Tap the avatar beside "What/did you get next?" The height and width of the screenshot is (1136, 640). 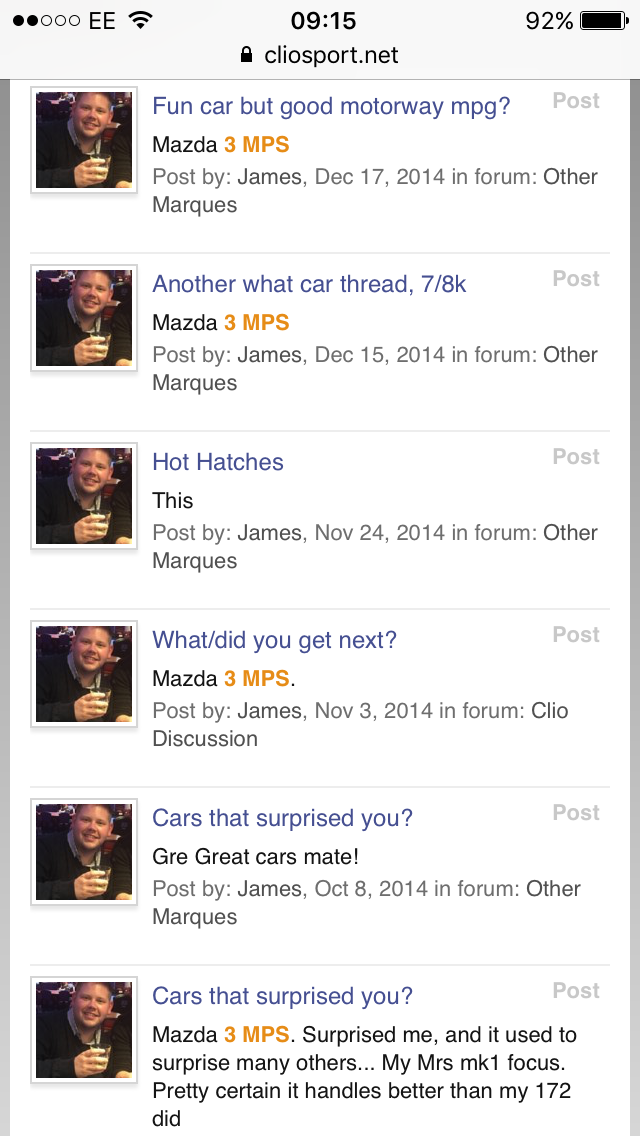84,674
